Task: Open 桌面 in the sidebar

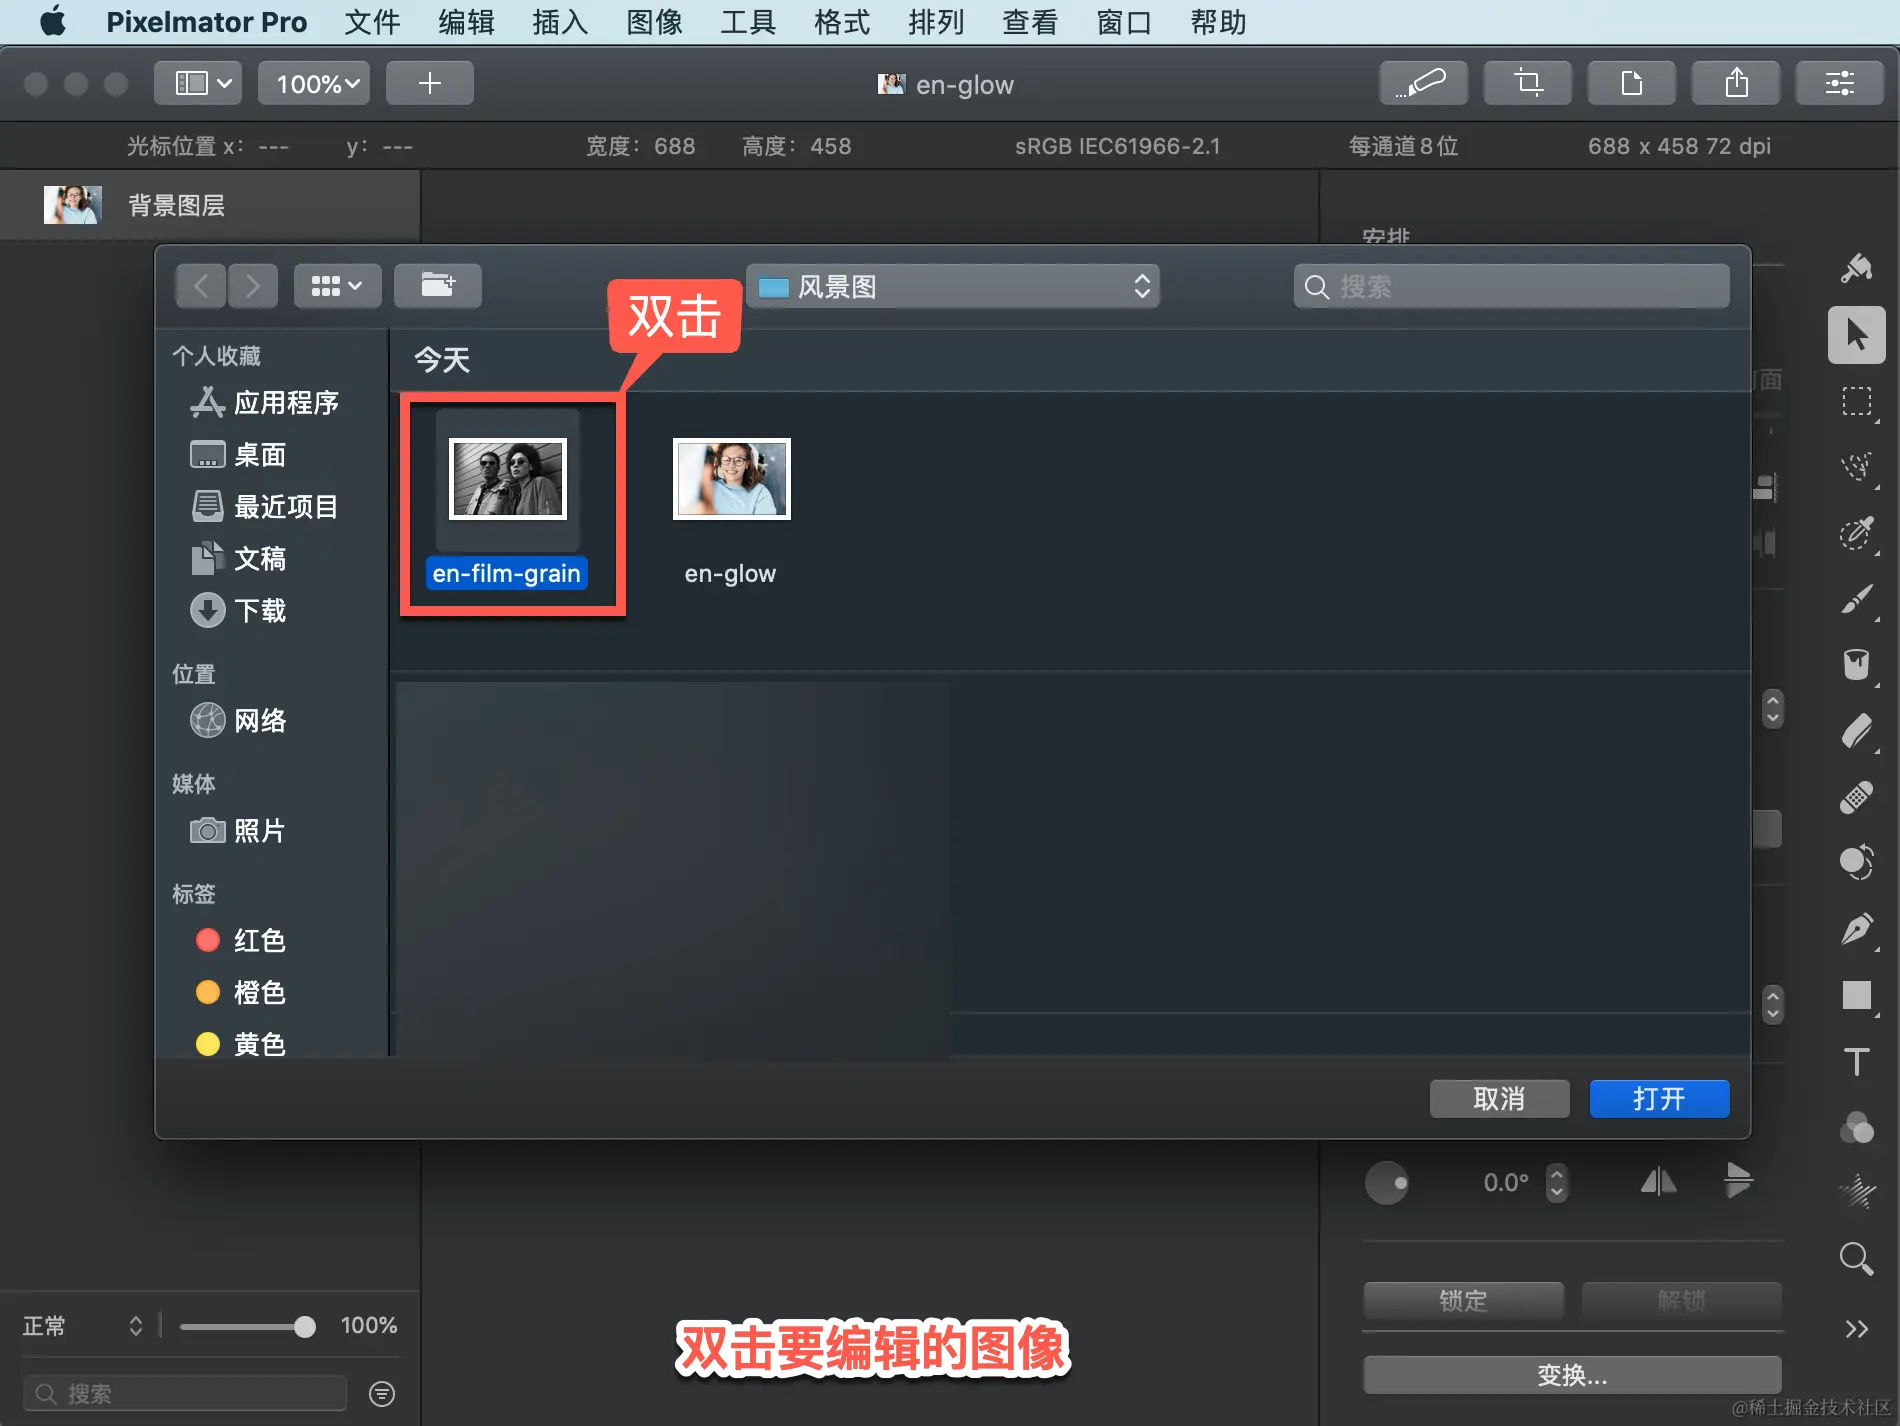Action: click(x=238, y=454)
